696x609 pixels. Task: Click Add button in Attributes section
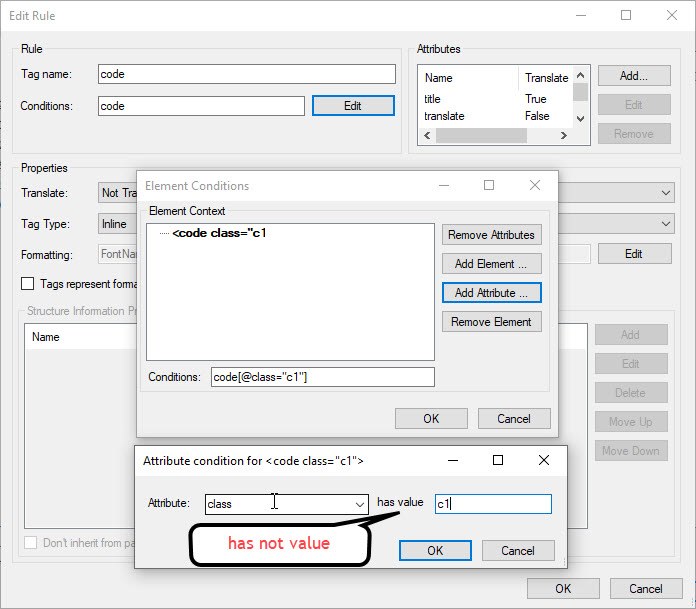pyautogui.click(x=633, y=76)
